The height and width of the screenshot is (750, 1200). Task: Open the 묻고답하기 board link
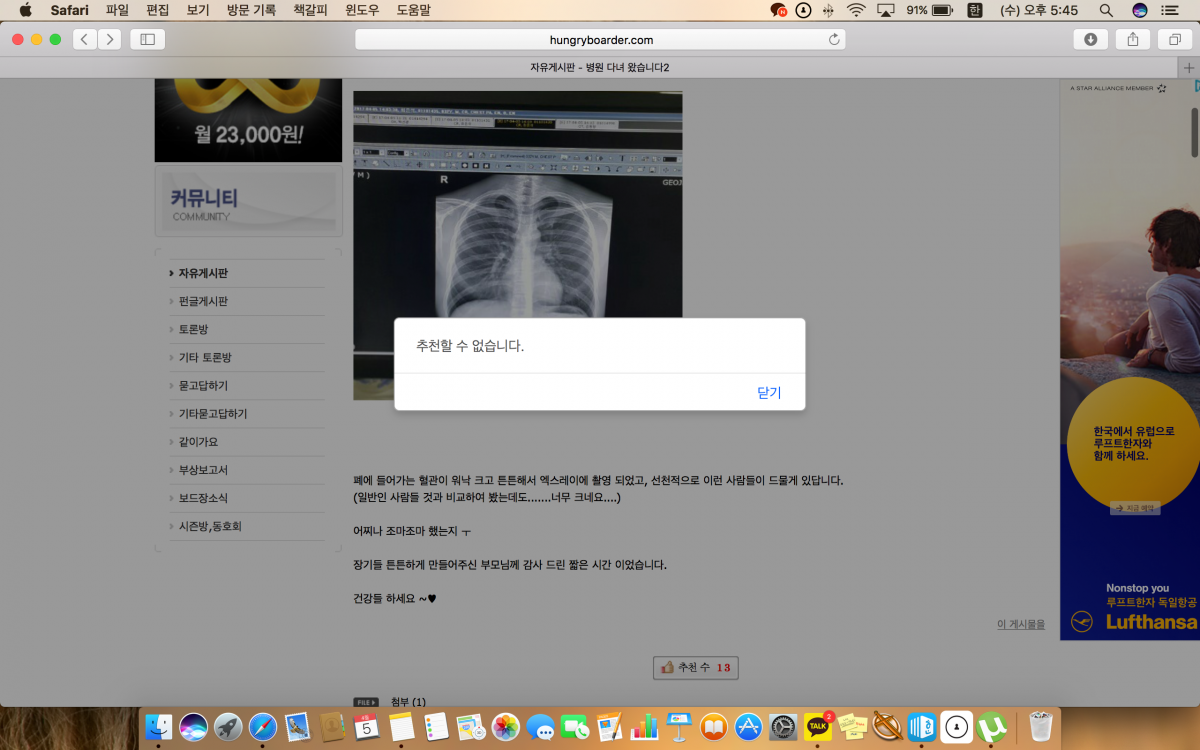[204, 385]
